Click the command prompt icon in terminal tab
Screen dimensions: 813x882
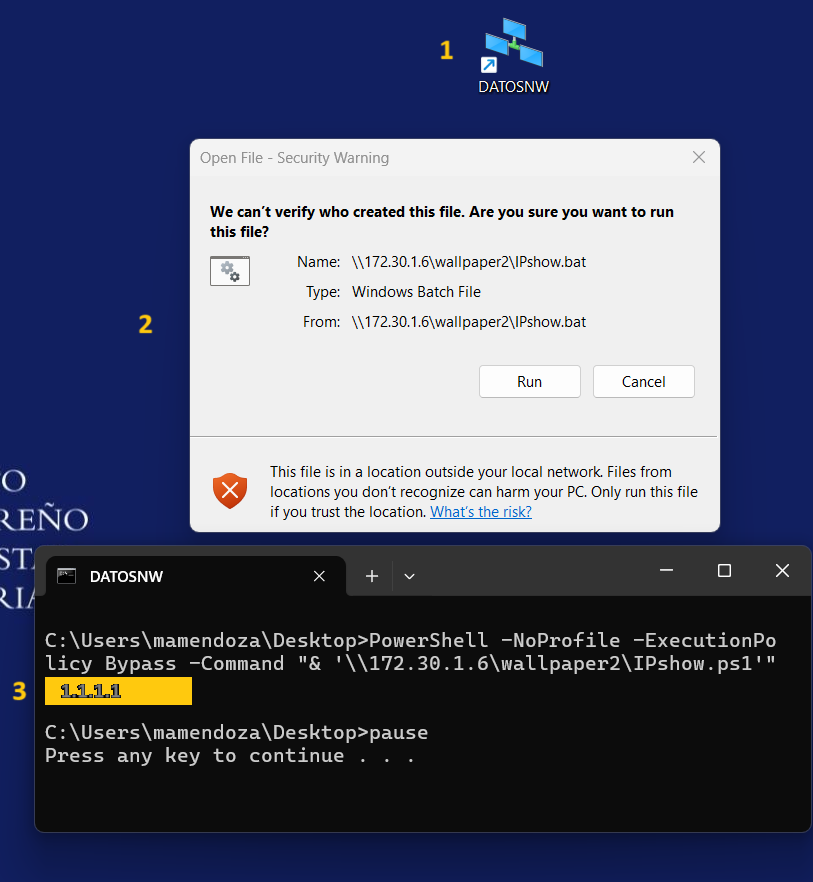point(67,576)
